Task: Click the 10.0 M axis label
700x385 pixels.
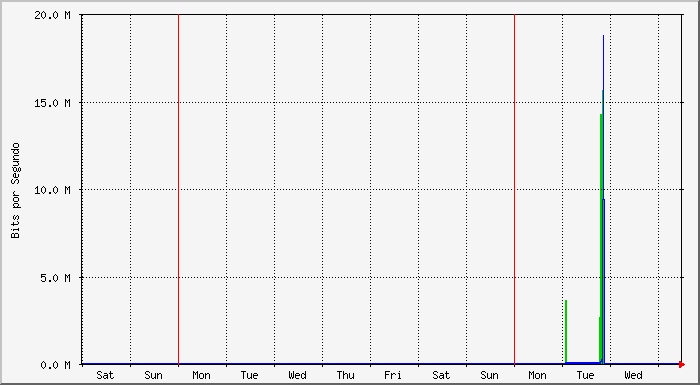Action: click(53, 190)
